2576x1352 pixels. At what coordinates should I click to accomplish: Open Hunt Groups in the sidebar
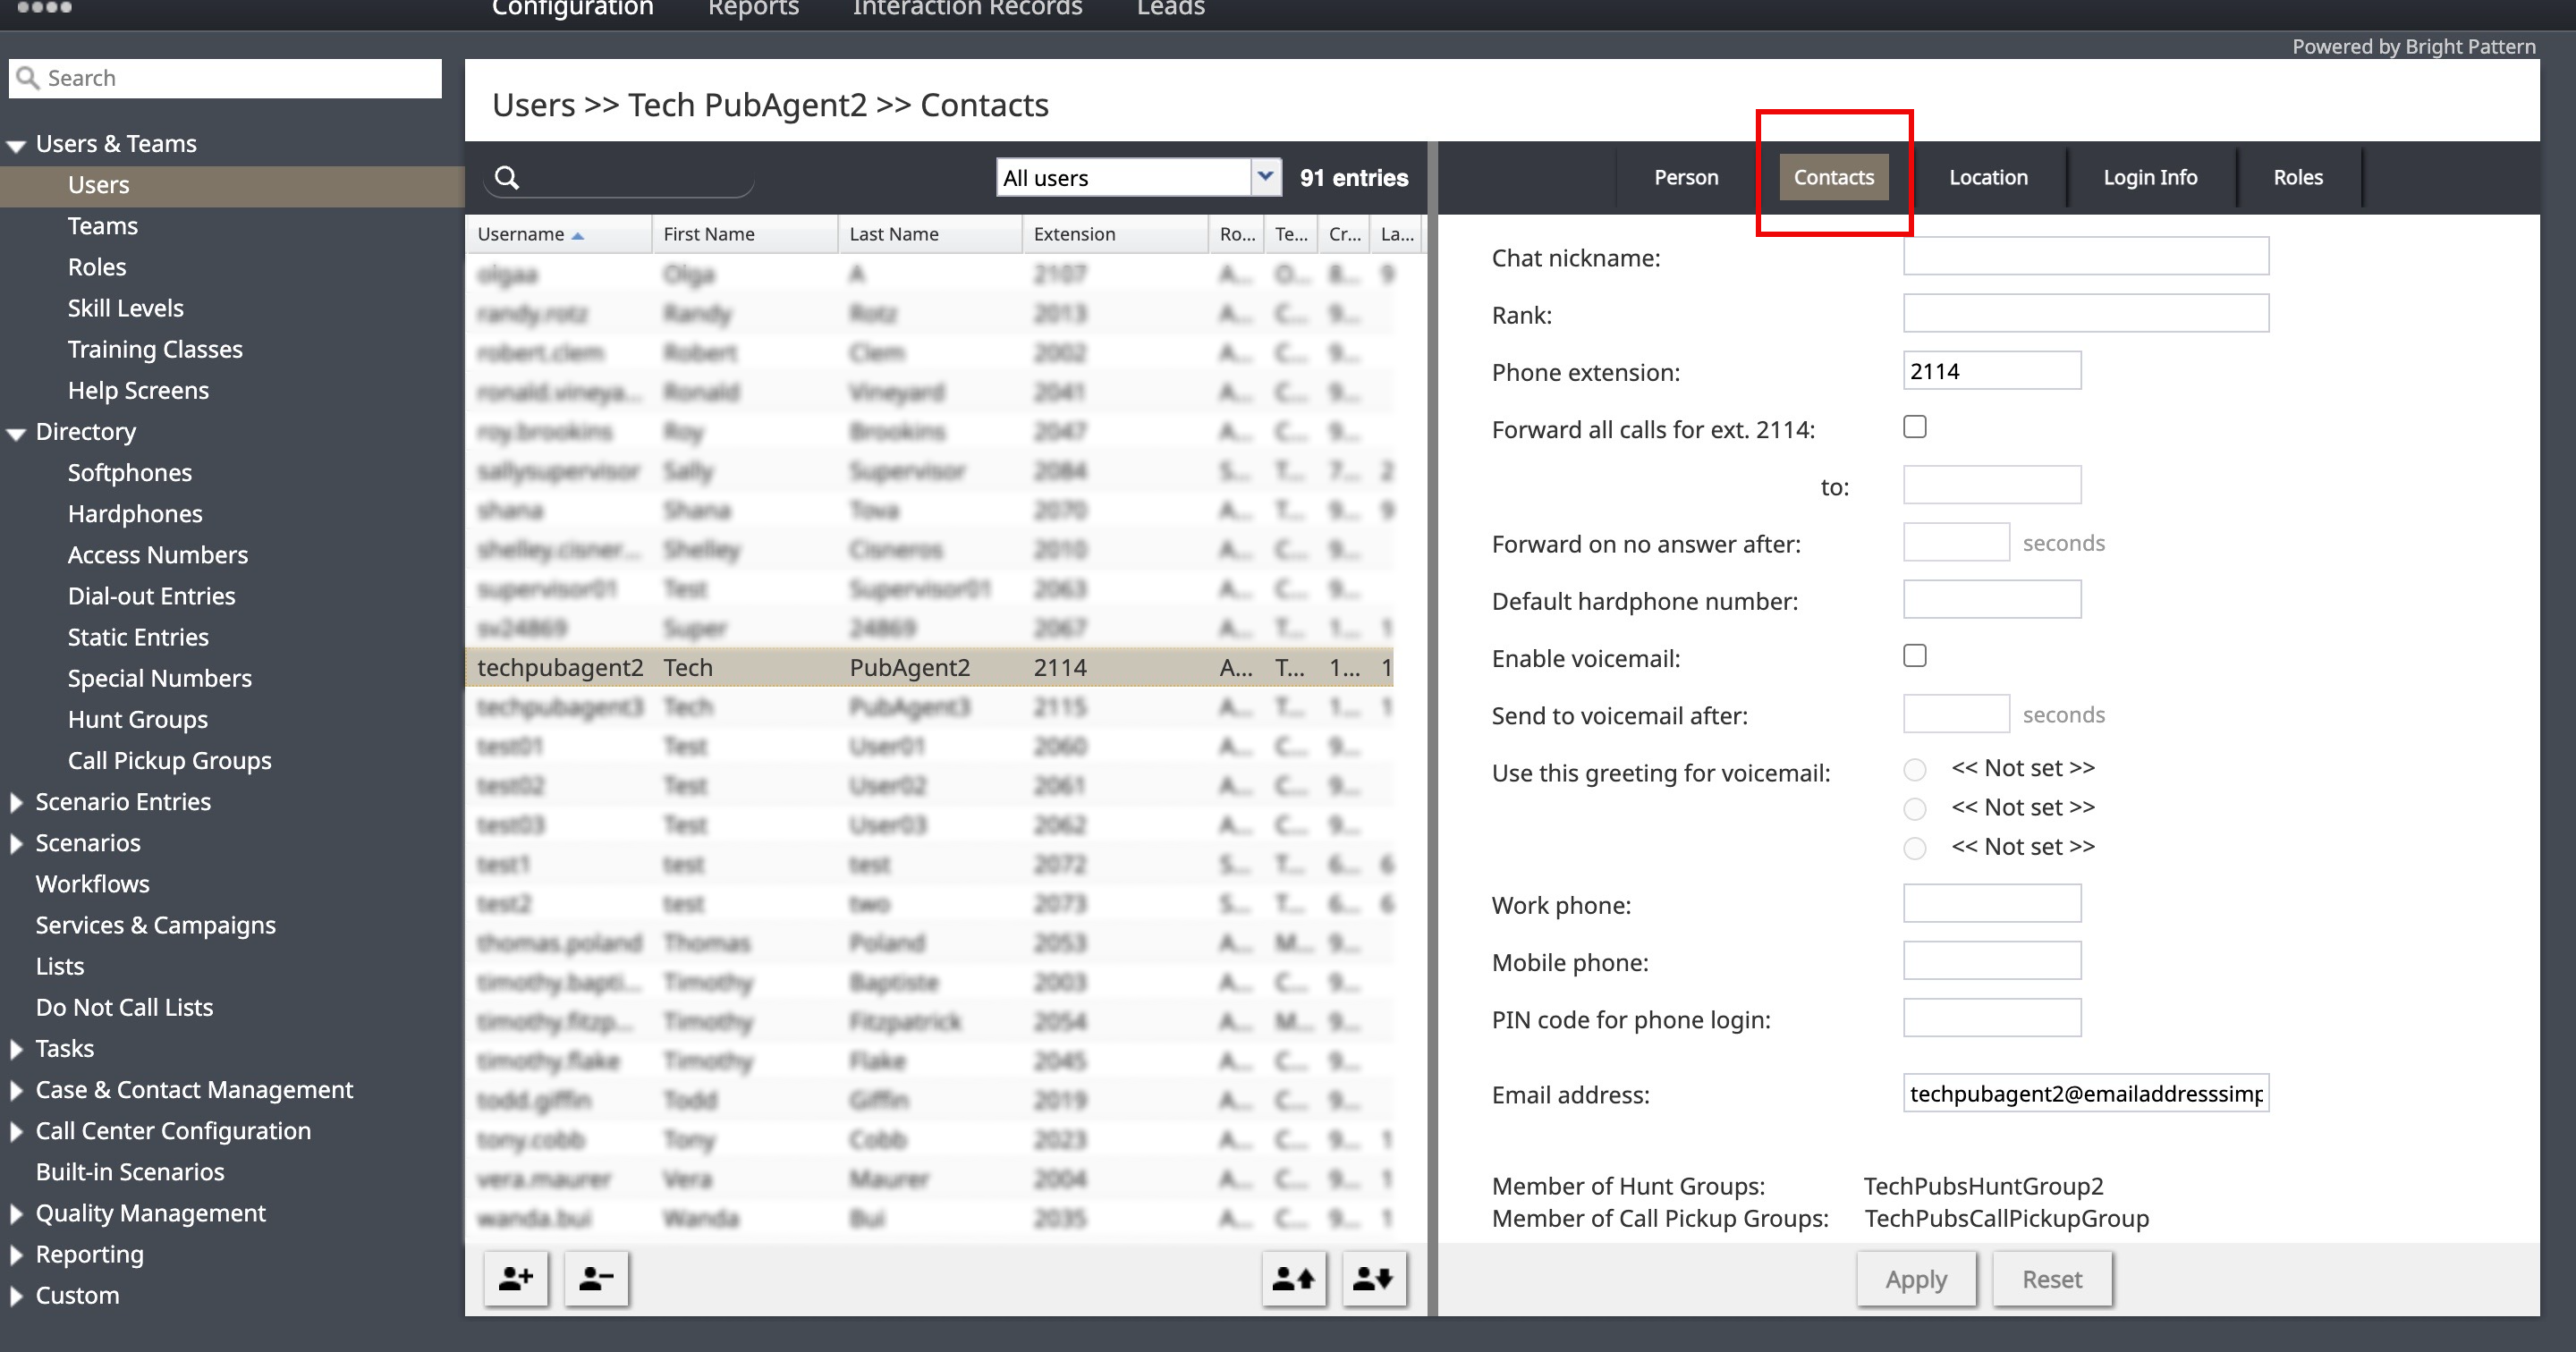(x=138, y=719)
